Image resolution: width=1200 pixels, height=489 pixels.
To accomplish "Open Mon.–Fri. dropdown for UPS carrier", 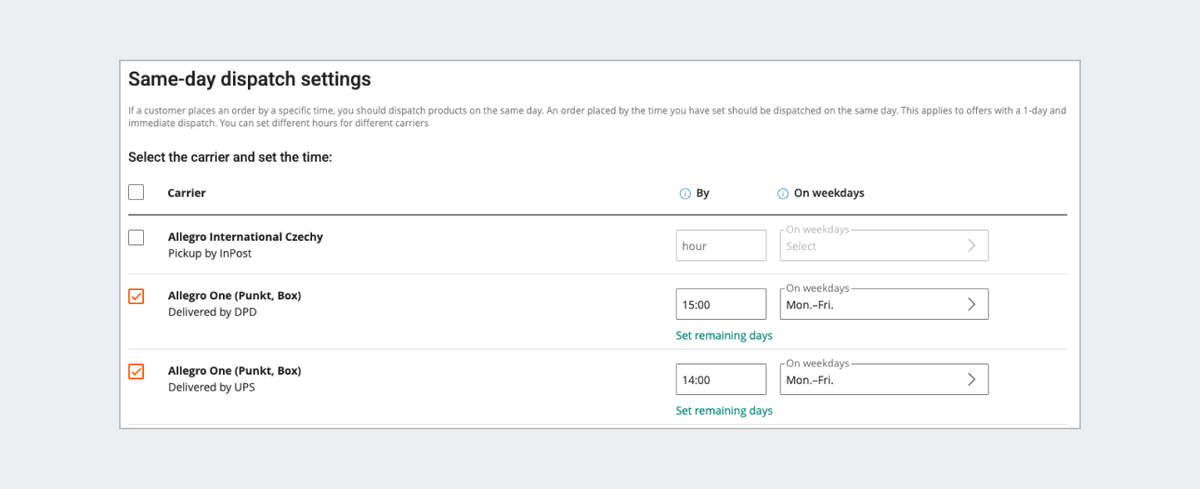I will click(870, 380).
